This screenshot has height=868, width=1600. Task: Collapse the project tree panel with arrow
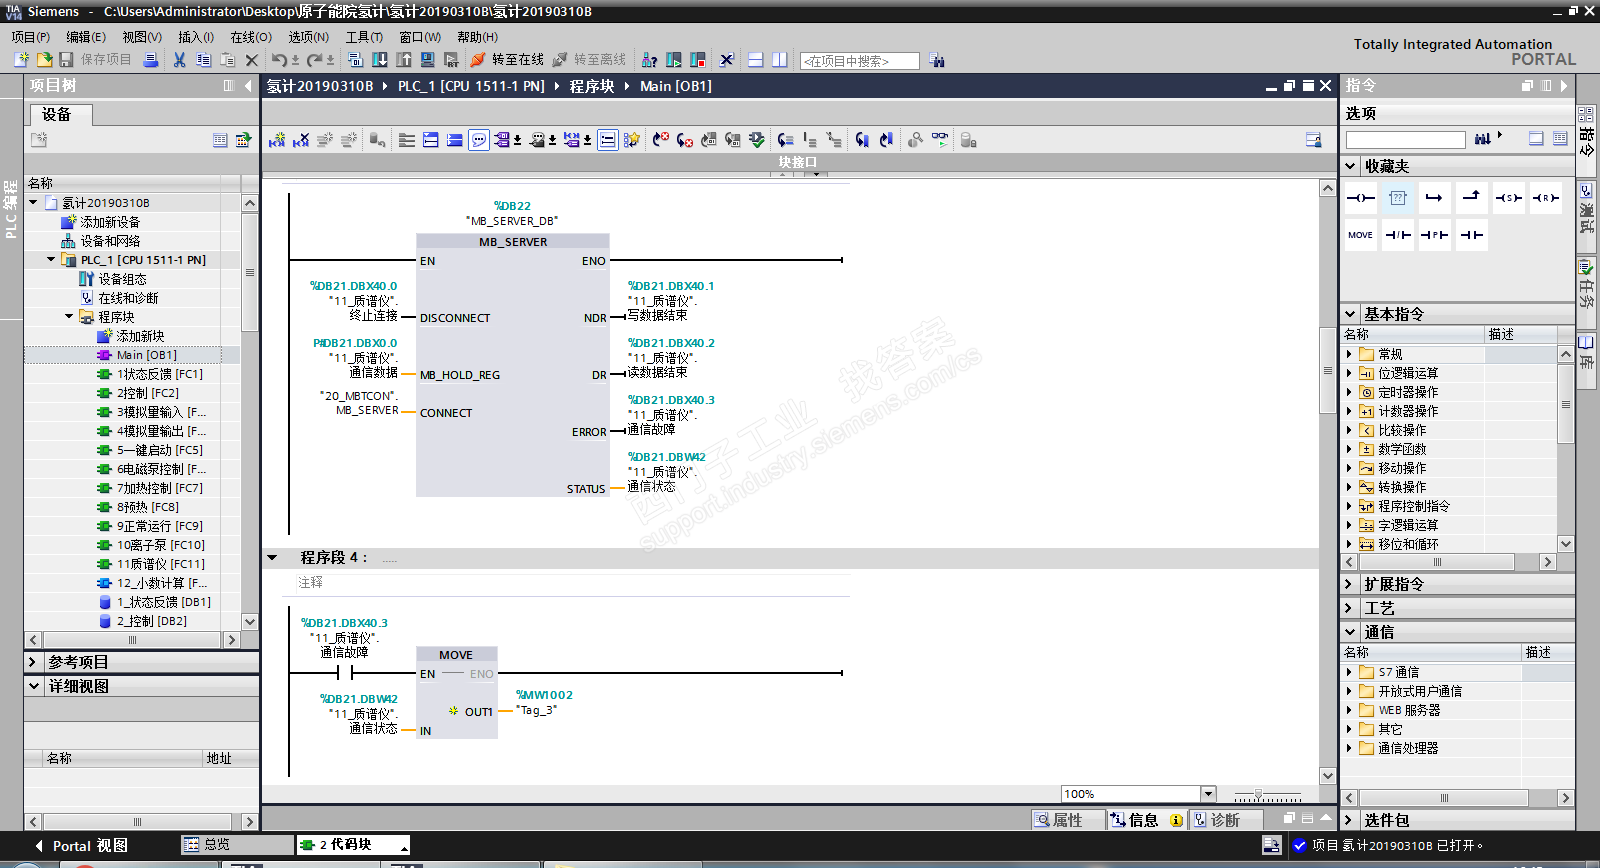(x=248, y=86)
